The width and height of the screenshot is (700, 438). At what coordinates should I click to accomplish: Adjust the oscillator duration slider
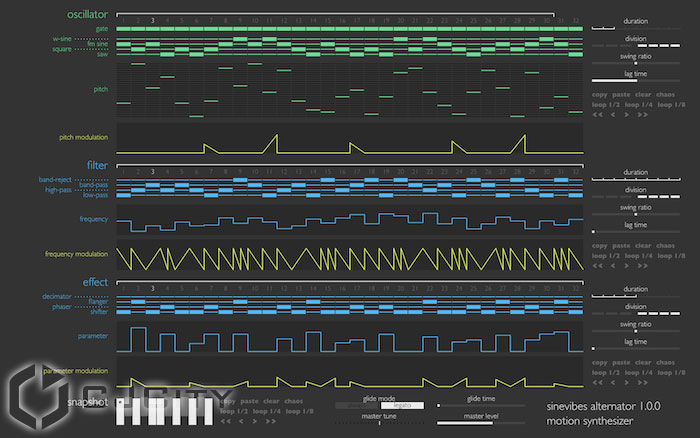click(636, 29)
